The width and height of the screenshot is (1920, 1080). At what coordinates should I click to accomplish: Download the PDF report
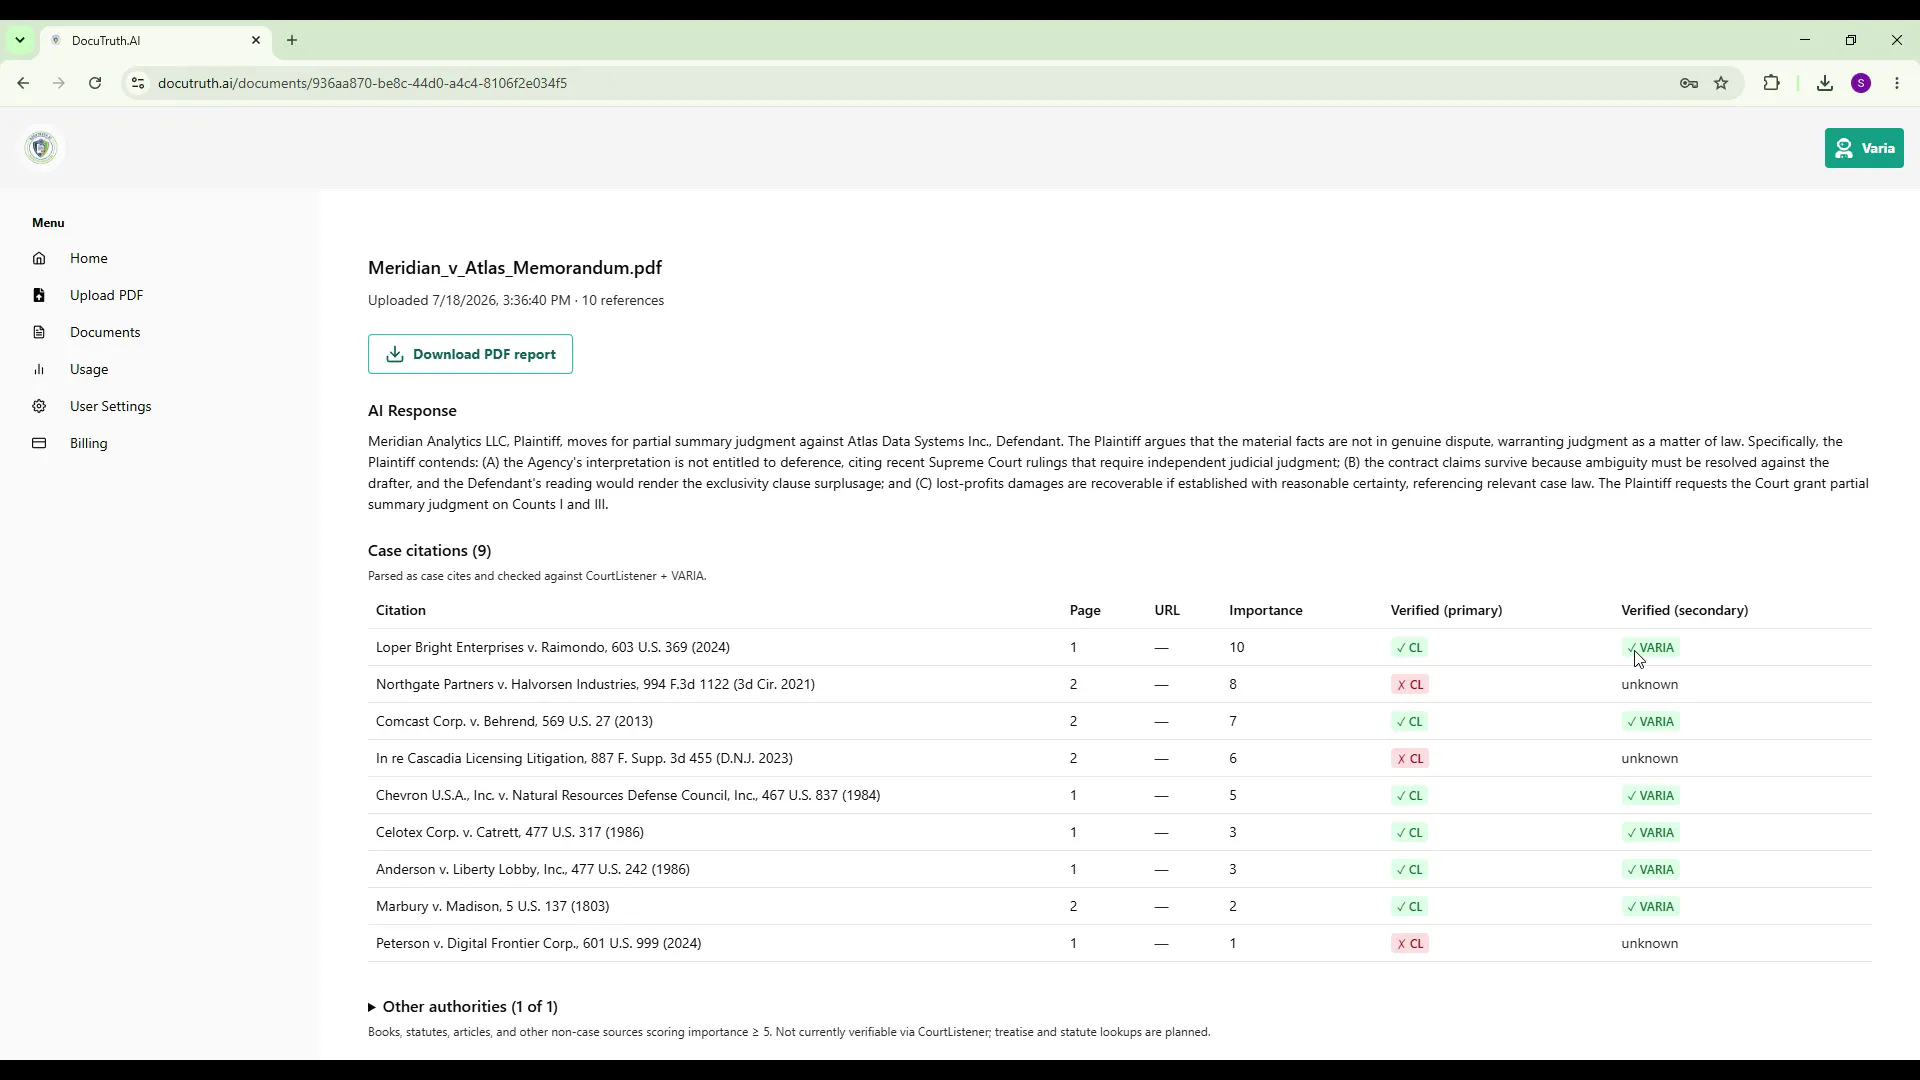click(470, 354)
